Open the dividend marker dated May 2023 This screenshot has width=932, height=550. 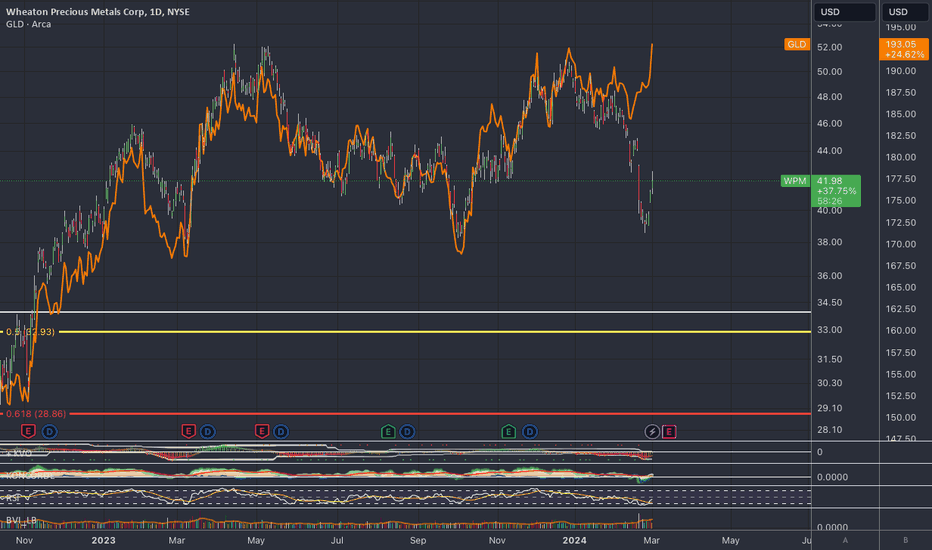click(281, 431)
